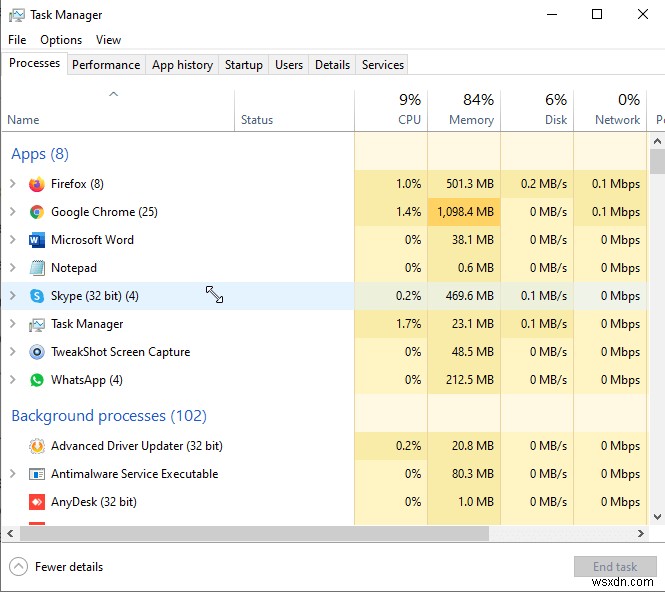The width and height of the screenshot is (665, 592).
Task: Sort processes by CPU column header
Action: (409, 110)
